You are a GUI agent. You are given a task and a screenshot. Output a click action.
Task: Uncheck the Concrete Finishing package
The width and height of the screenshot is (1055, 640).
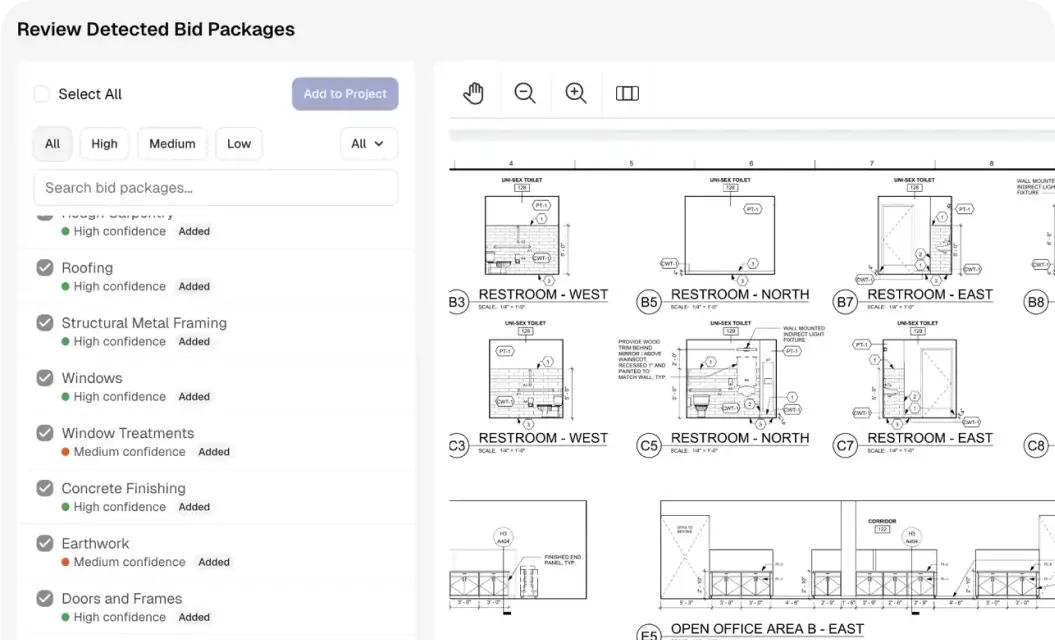tap(45, 488)
